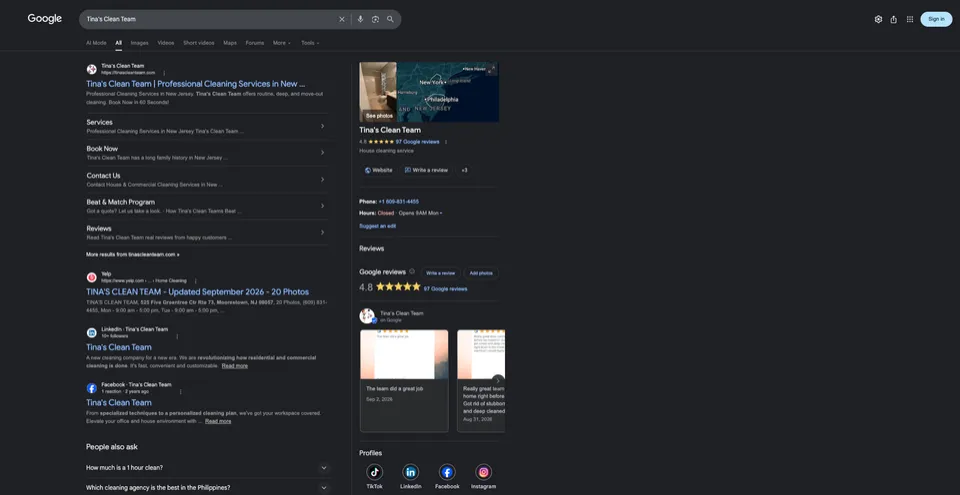Image resolution: width=960 pixels, height=495 pixels.
Task: Click the Yelp result favicon
Action: point(92,278)
